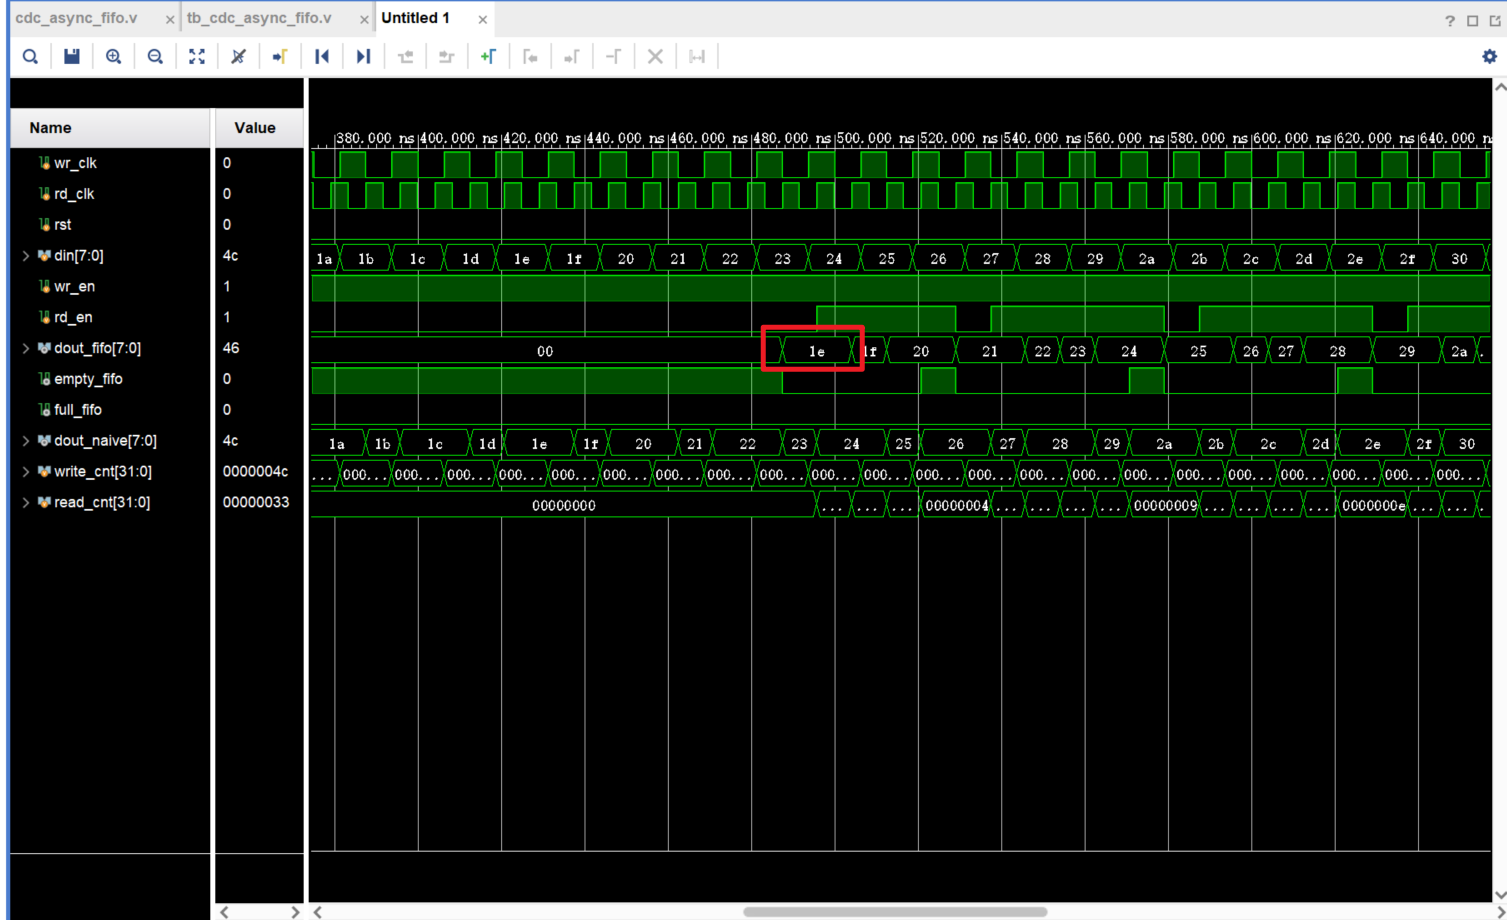Select the rd_en signal row
This screenshot has height=920, width=1507.
click(x=73, y=317)
